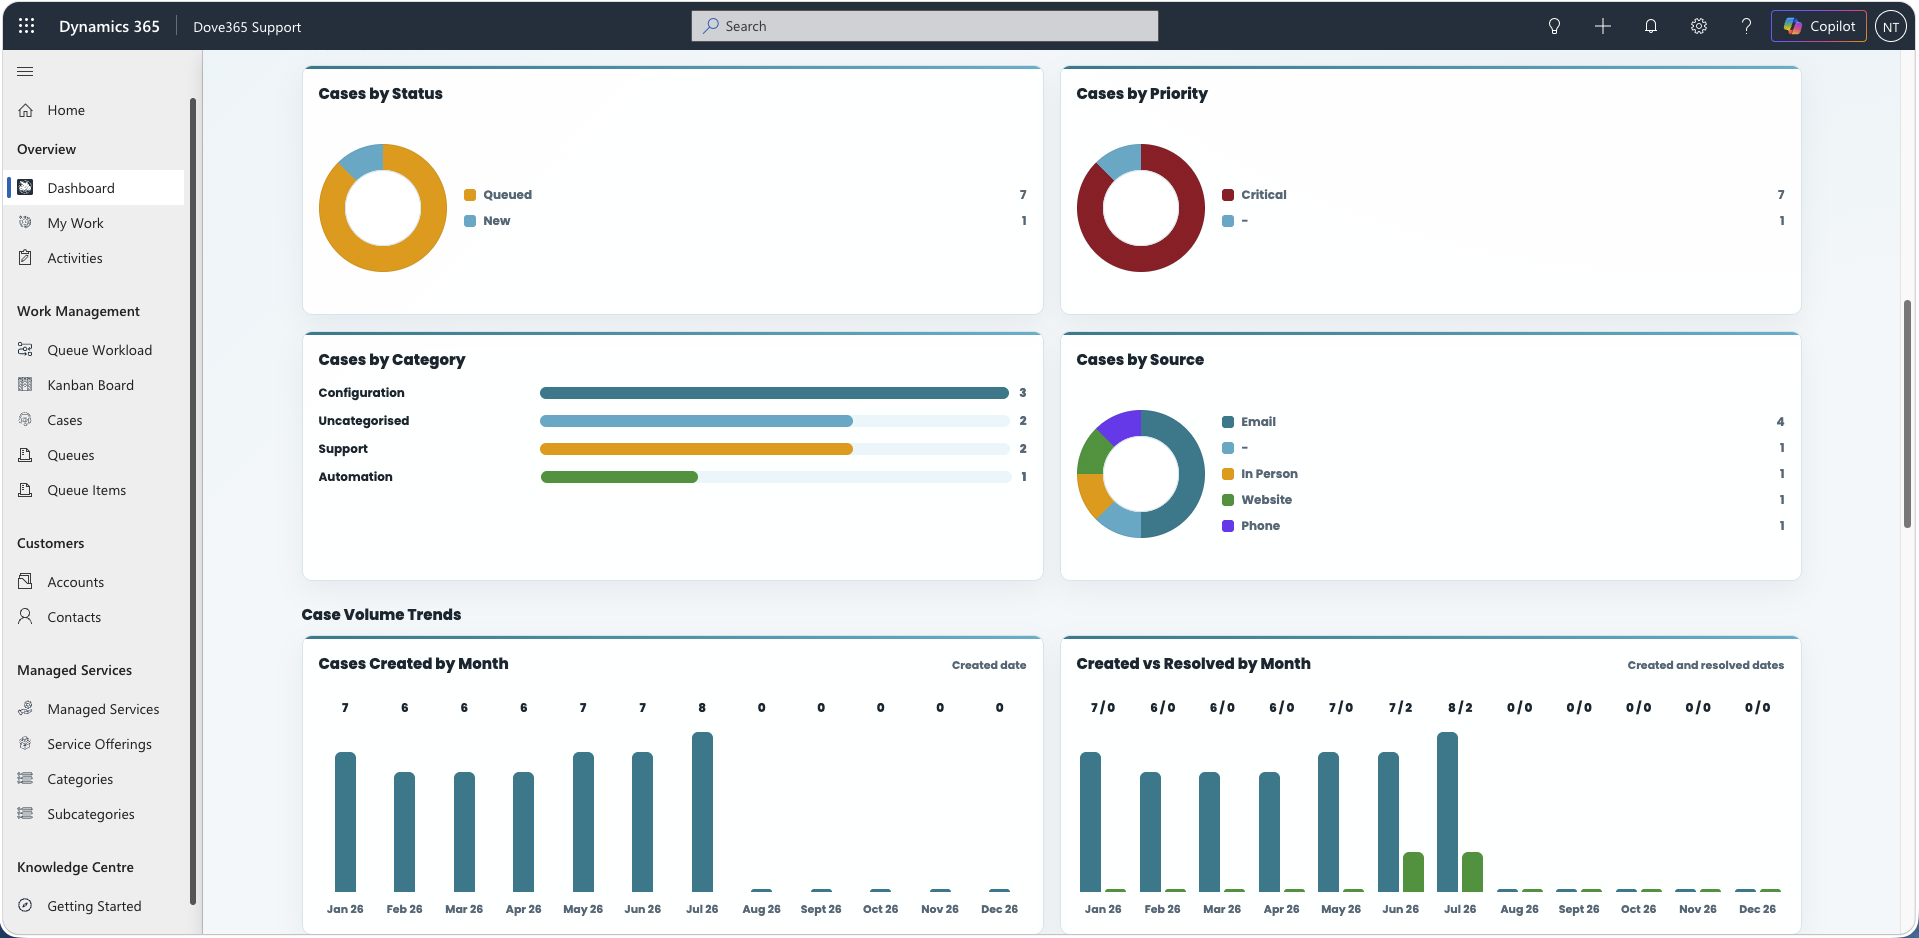The image size is (1919, 938).
Task: Click the 'In Person' source legend label
Action: (1269, 474)
